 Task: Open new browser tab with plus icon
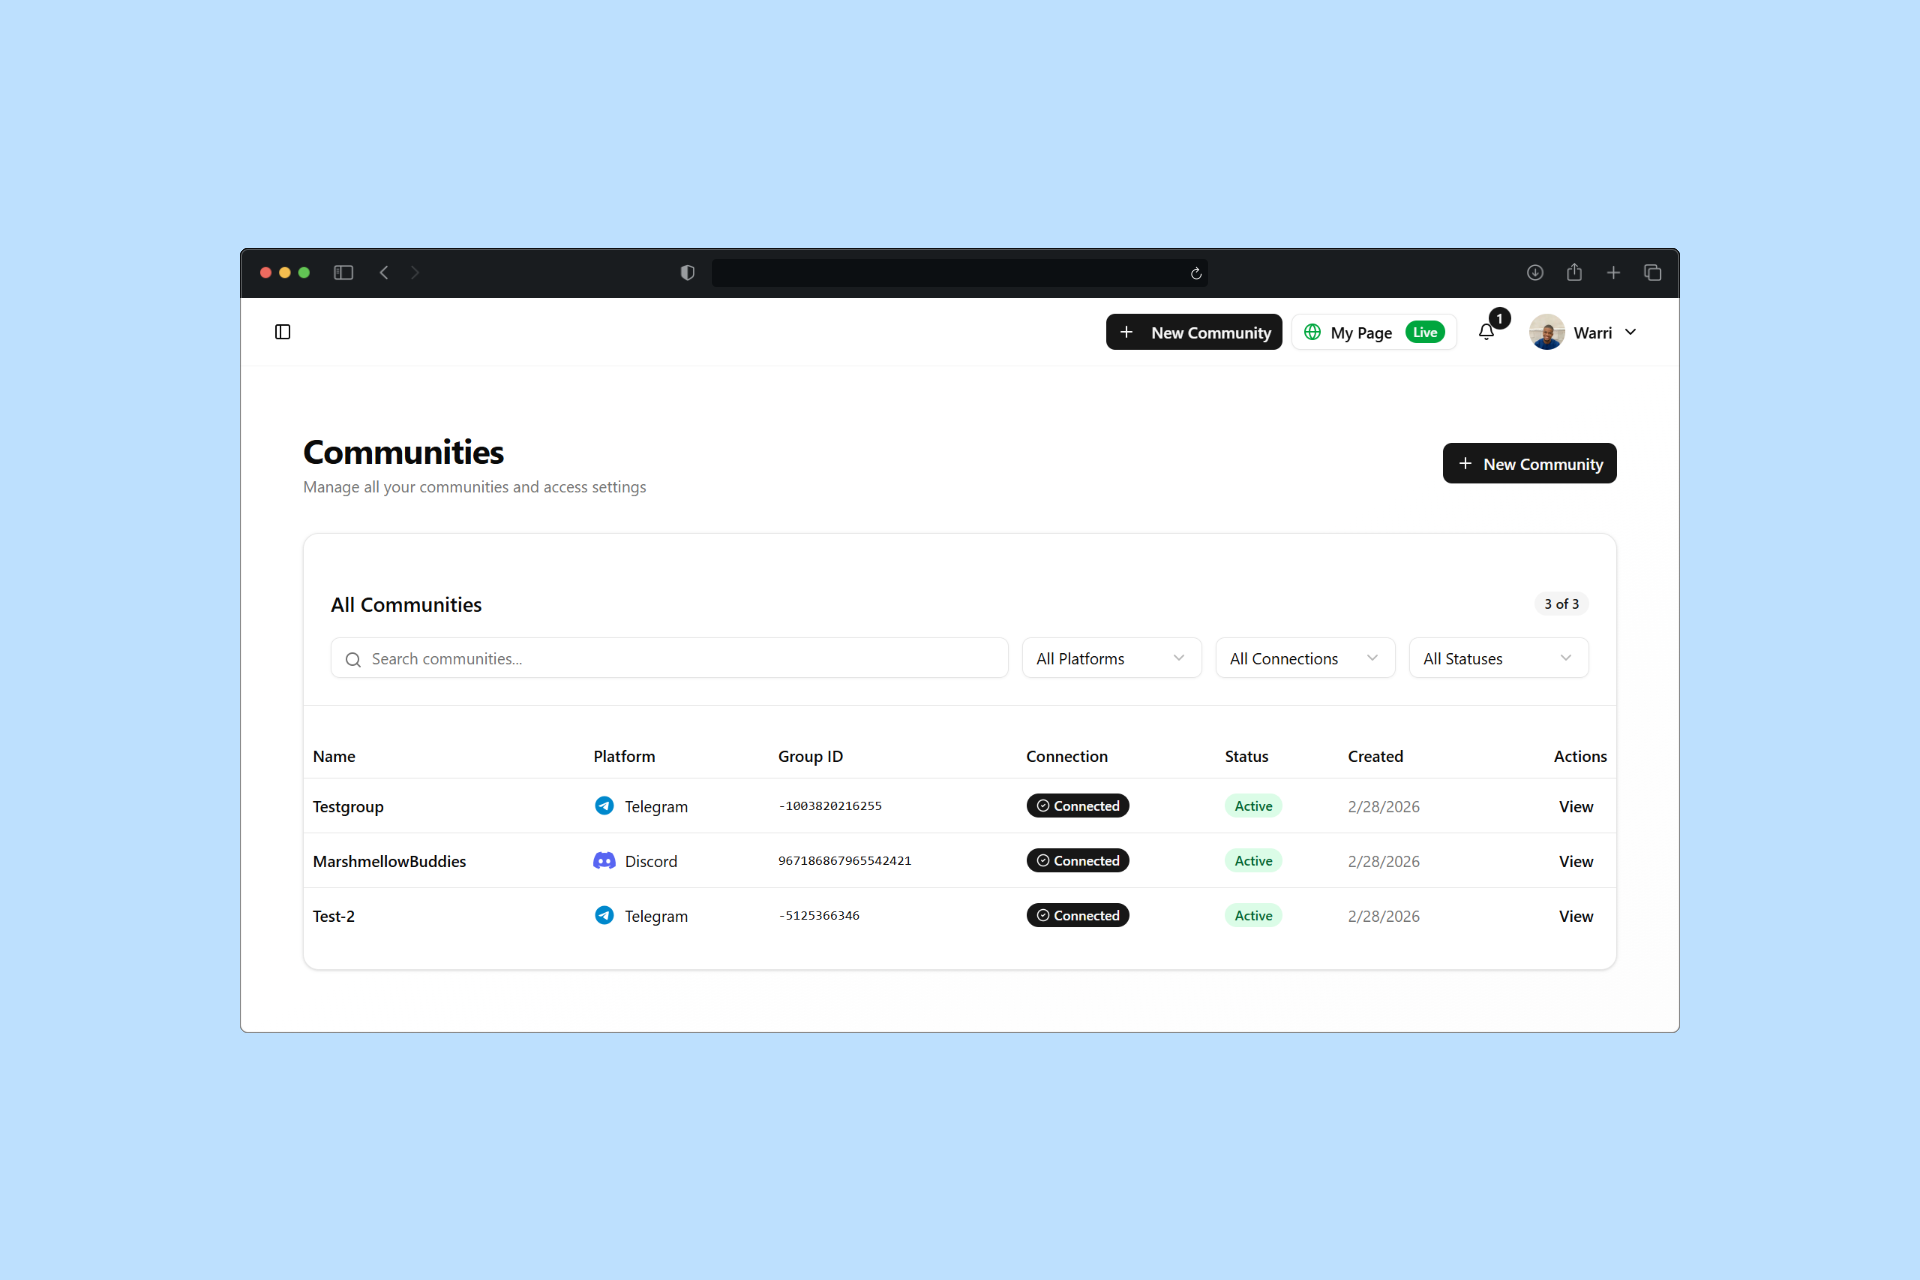coord(1613,273)
